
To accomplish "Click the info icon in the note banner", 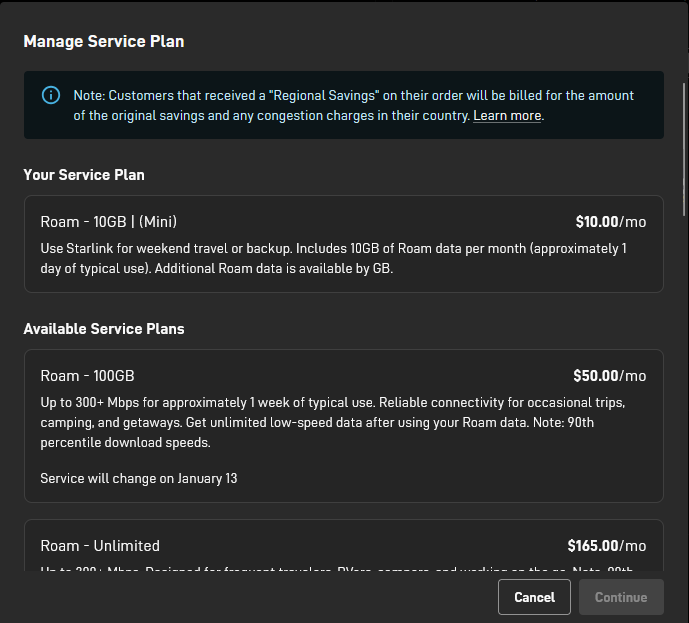I will [x=50, y=95].
